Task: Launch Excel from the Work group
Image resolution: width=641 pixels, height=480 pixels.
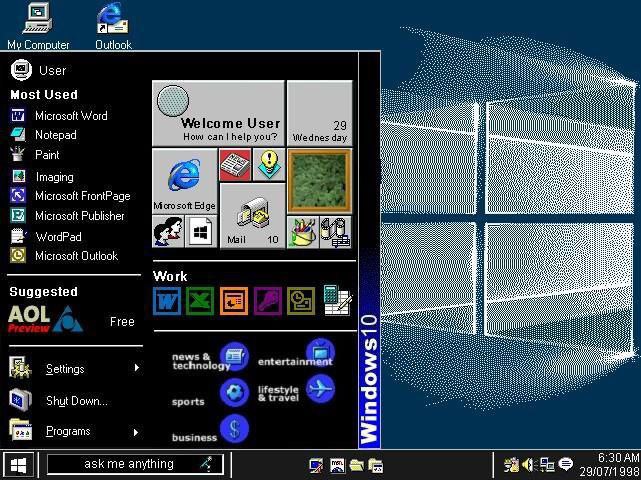Action: [200, 301]
